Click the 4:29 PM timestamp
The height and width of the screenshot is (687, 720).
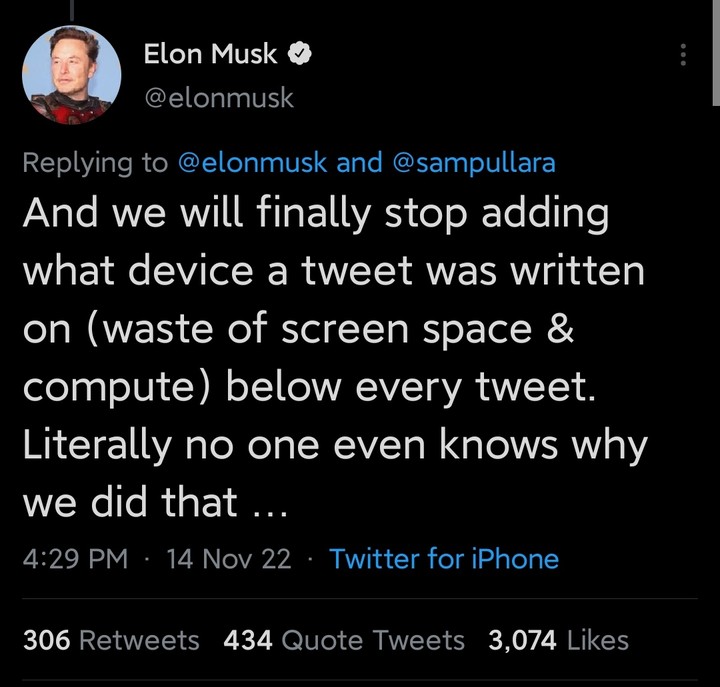click(x=75, y=558)
